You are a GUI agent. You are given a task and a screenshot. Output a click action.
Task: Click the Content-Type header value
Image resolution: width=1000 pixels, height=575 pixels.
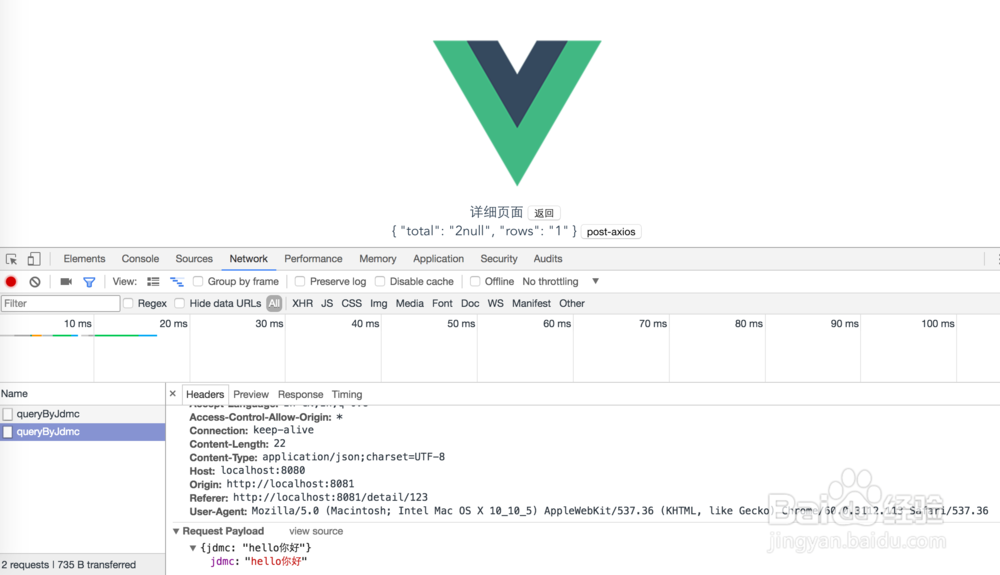pos(353,457)
